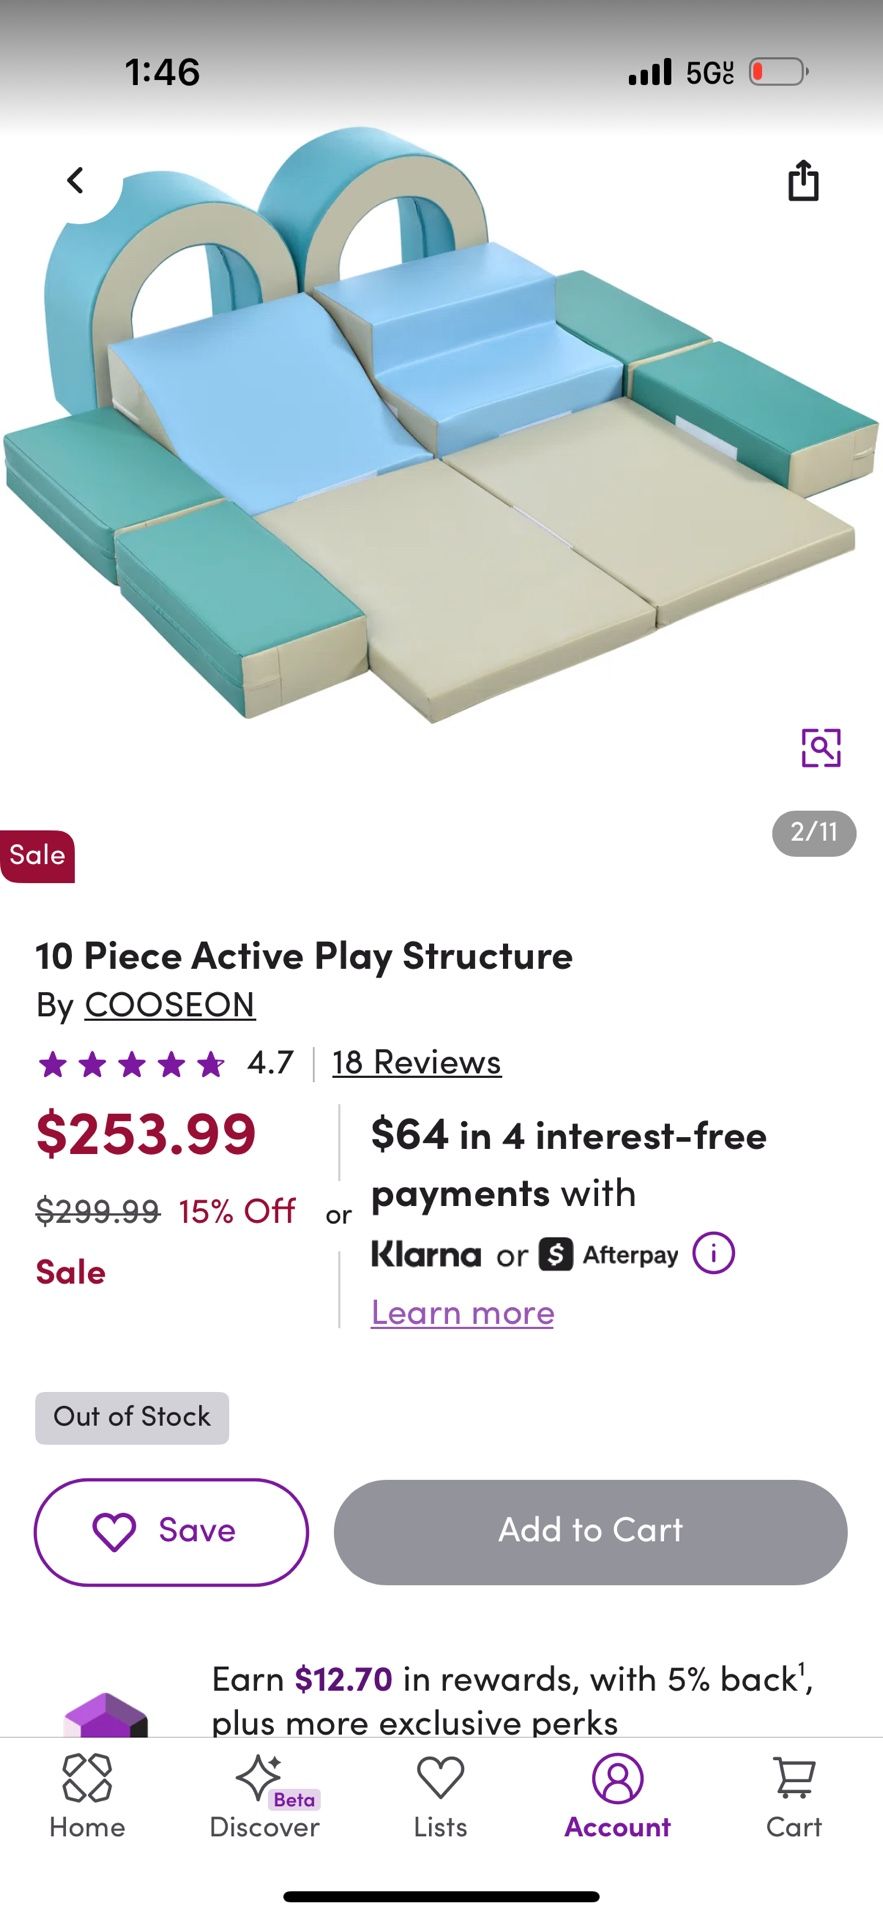The image size is (883, 1920).
Task: Open the Cart tab
Action: tap(794, 1796)
